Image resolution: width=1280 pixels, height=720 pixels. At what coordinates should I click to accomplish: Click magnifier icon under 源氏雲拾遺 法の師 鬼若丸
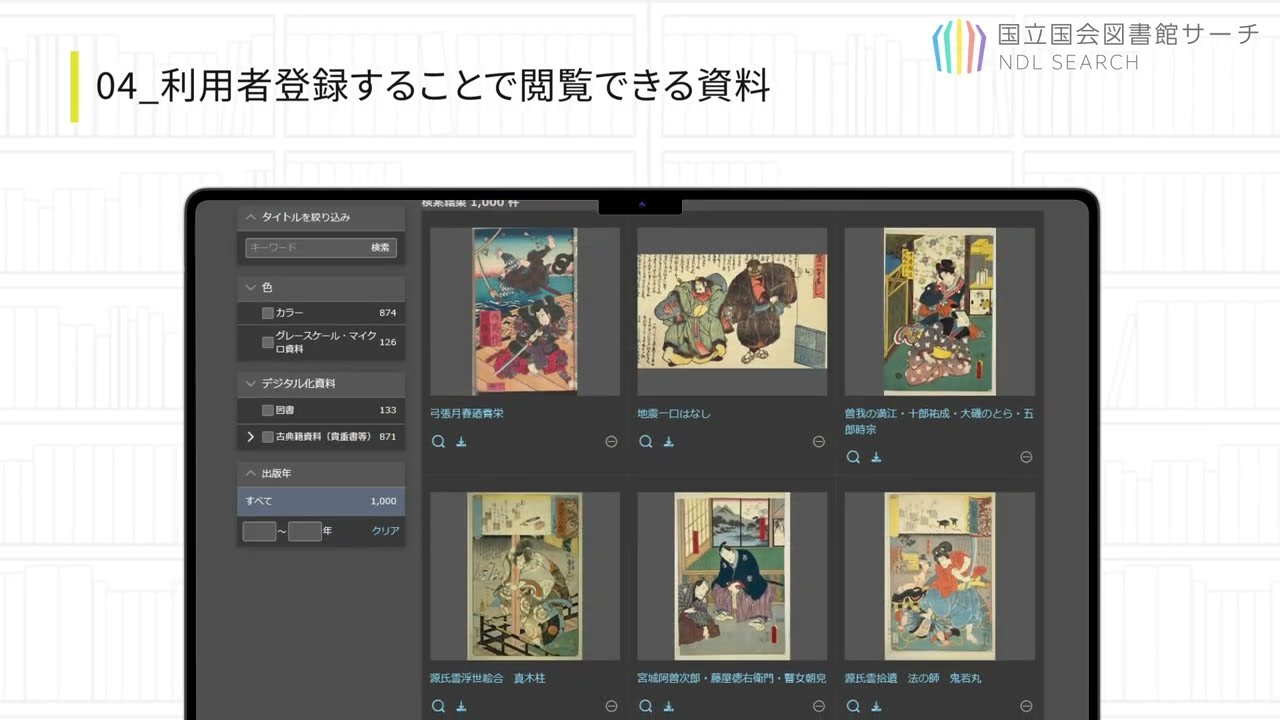click(x=853, y=706)
